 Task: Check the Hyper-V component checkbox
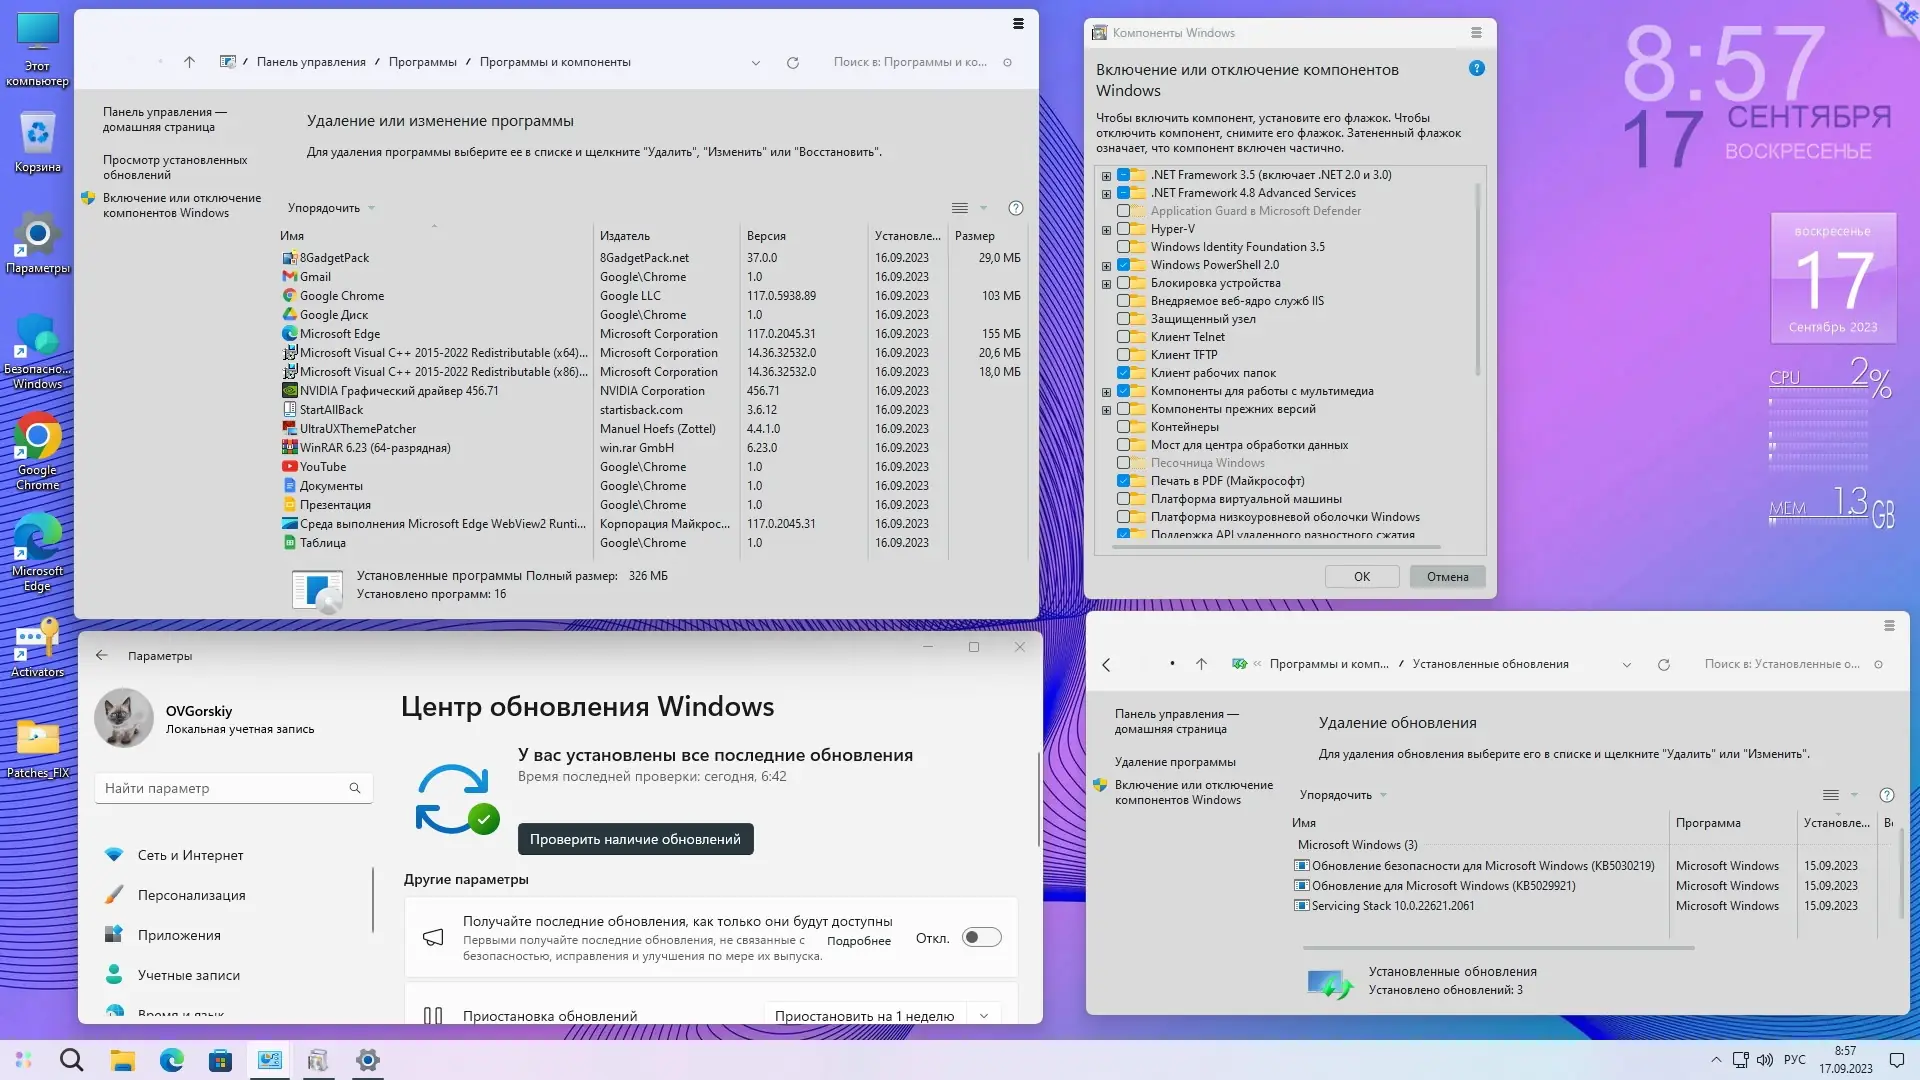1123,229
